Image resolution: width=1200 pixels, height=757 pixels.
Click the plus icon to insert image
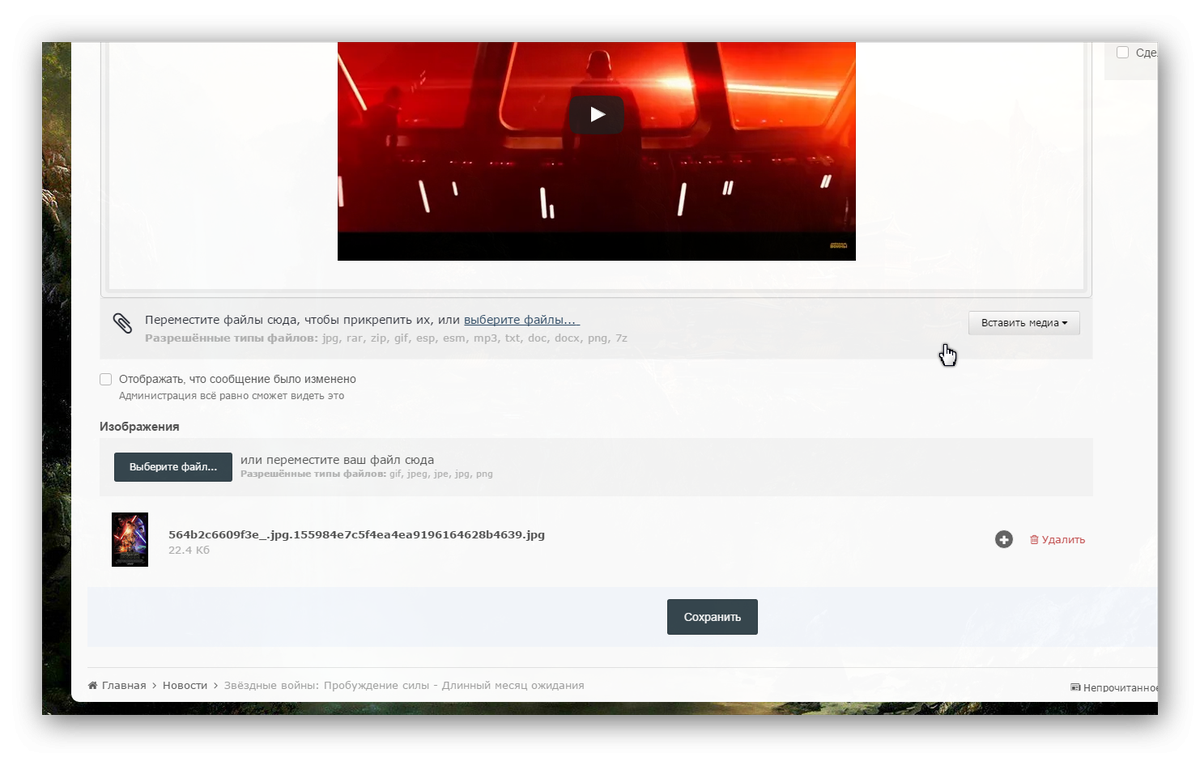[1004, 540]
